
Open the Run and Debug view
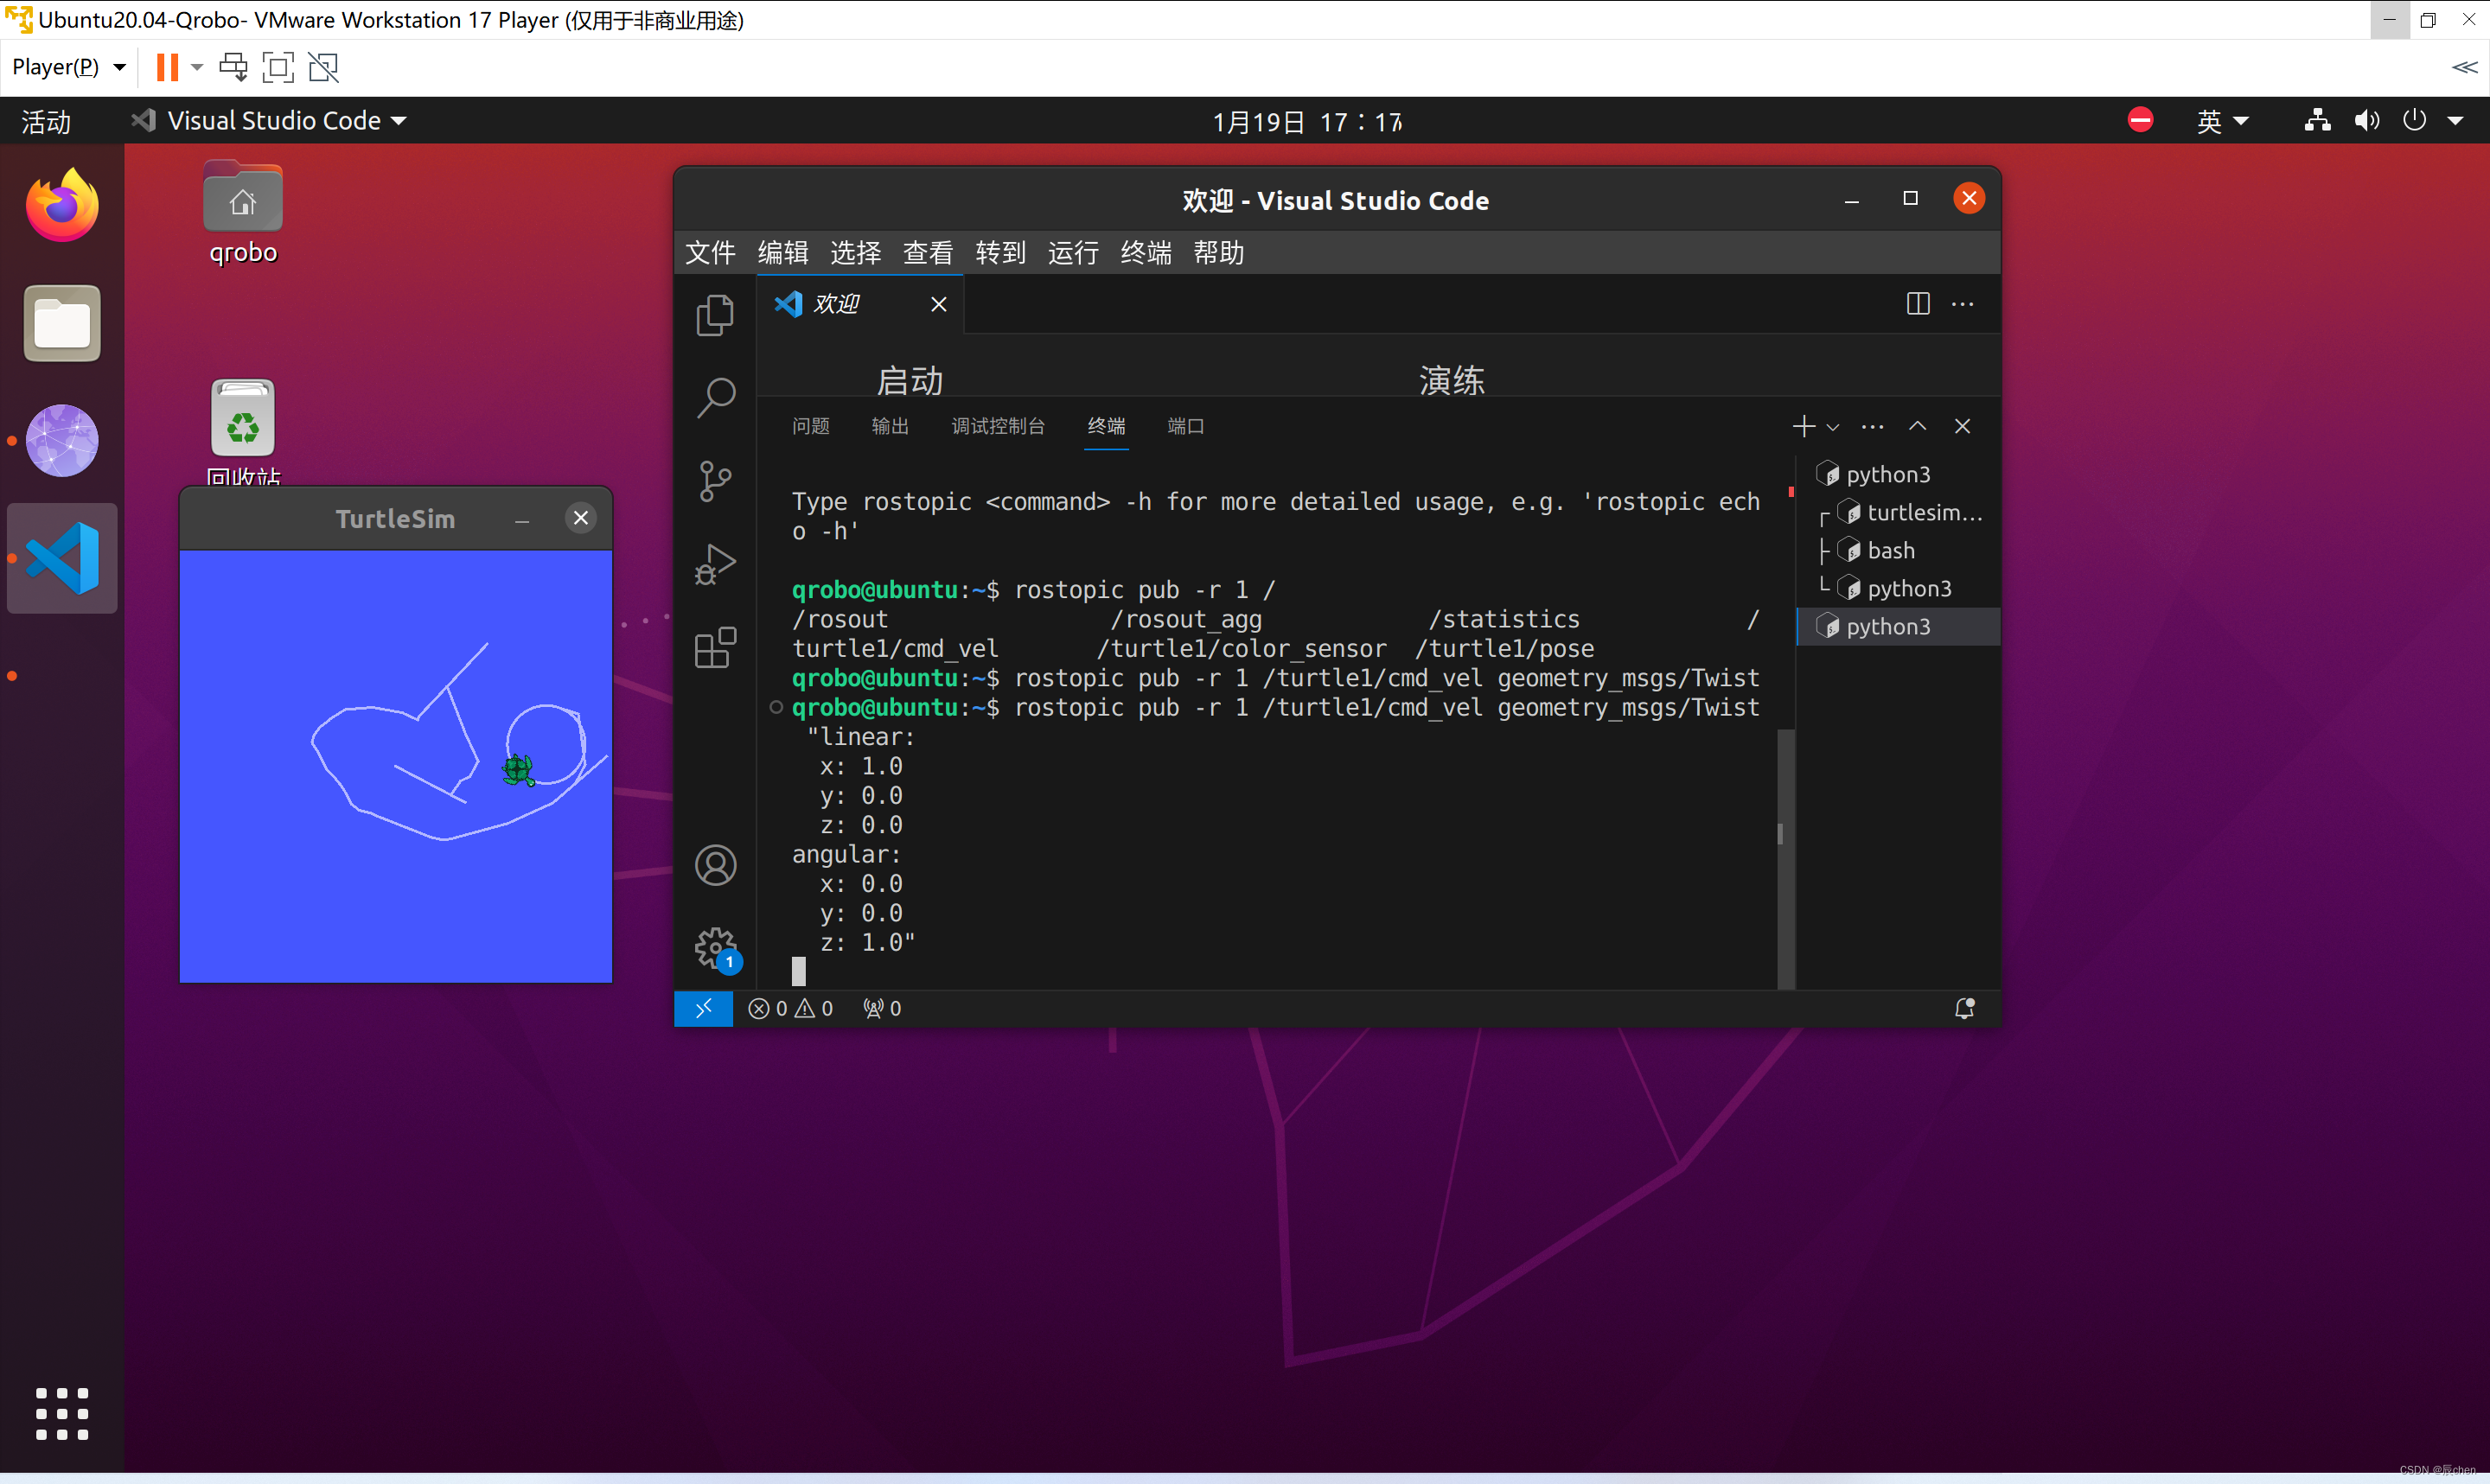715,564
